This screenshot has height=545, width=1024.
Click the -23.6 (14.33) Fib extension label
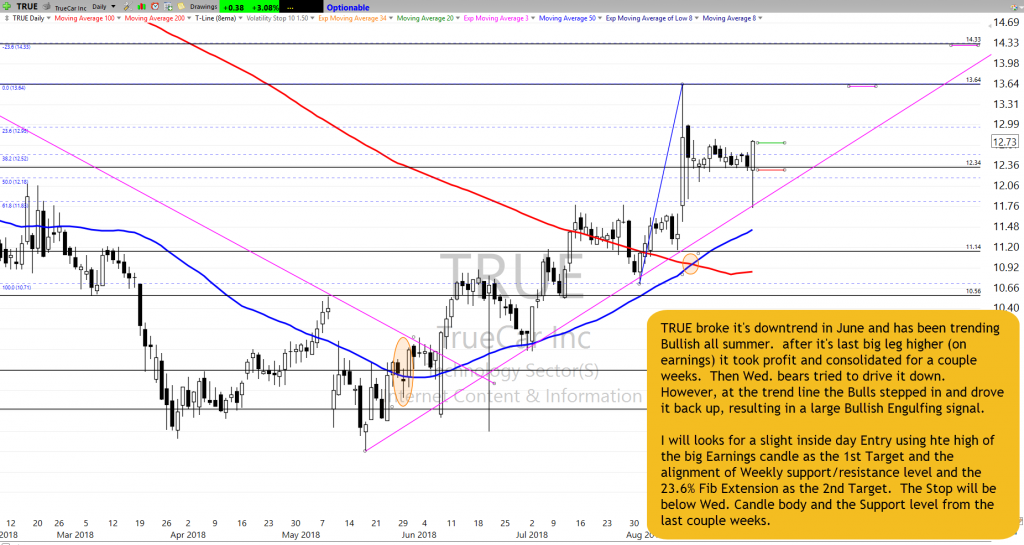16,47
